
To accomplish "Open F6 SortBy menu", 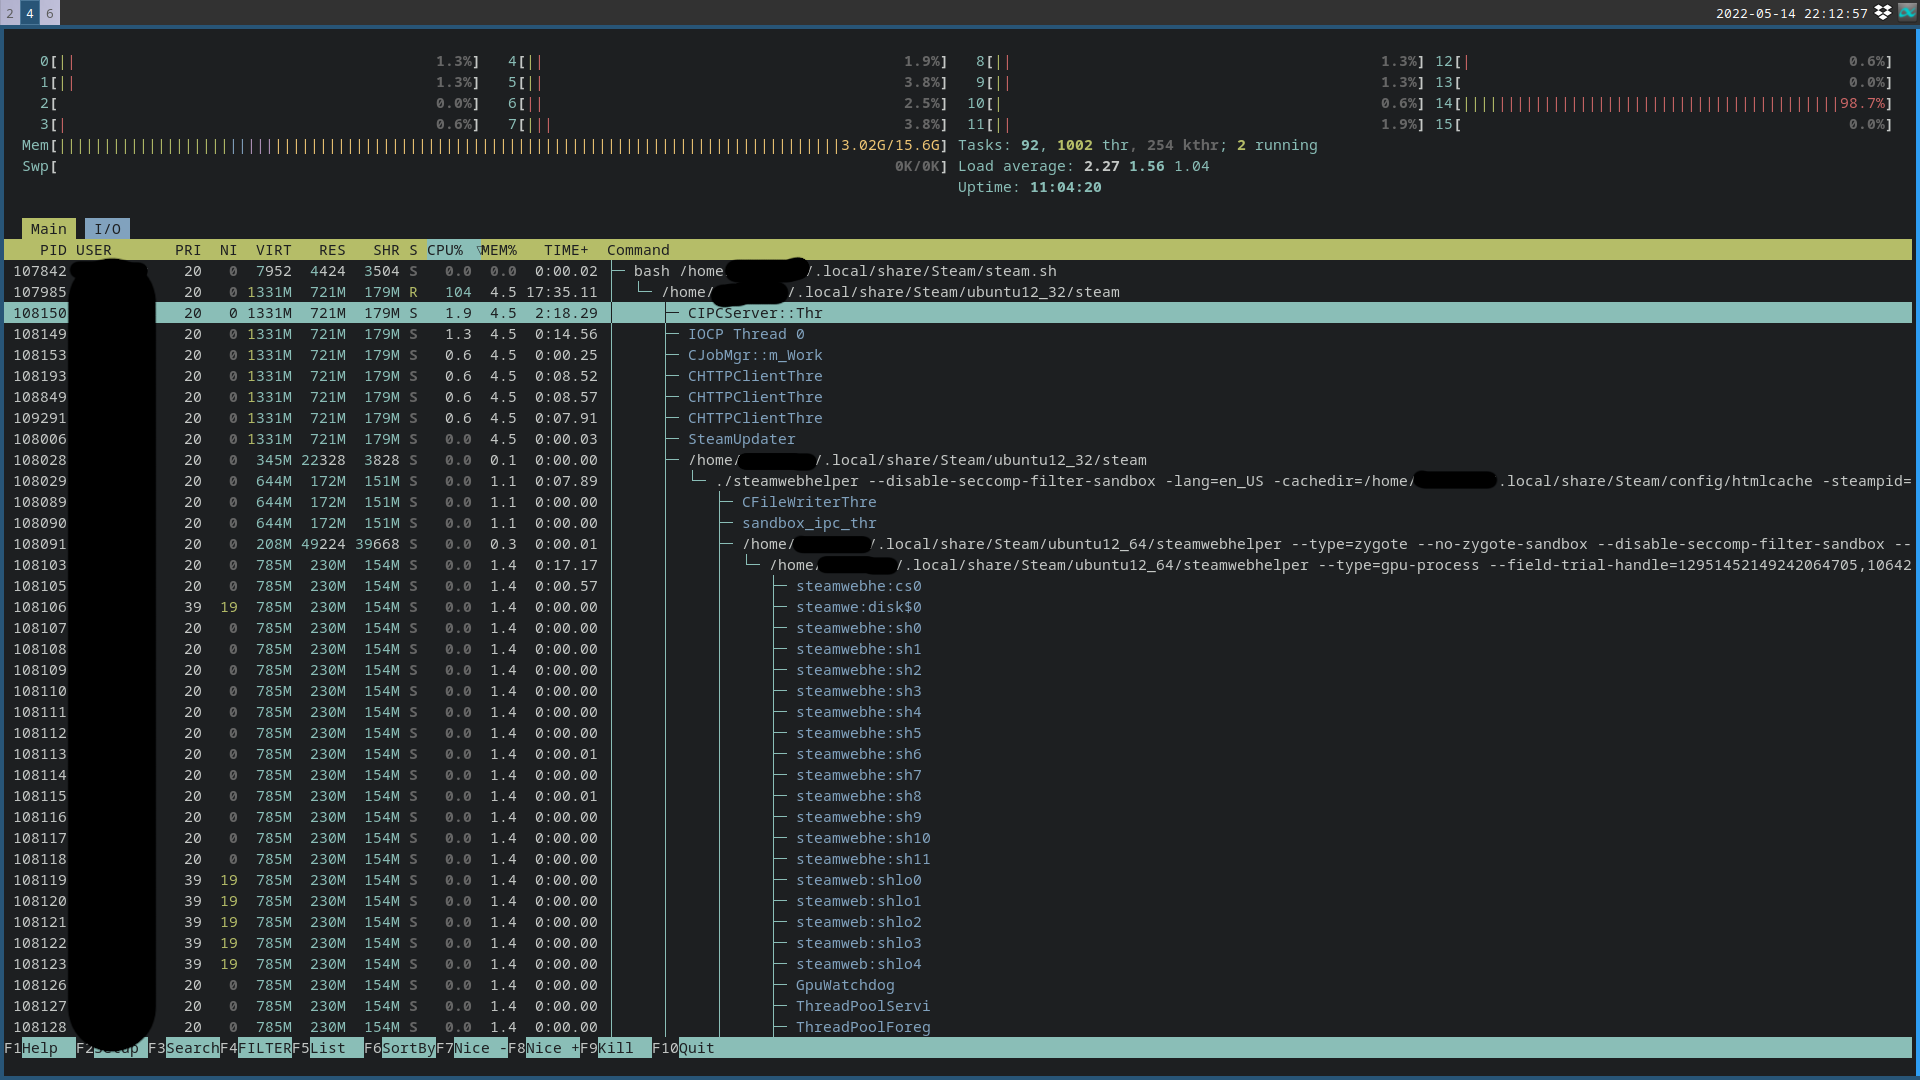I will click(399, 1048).
